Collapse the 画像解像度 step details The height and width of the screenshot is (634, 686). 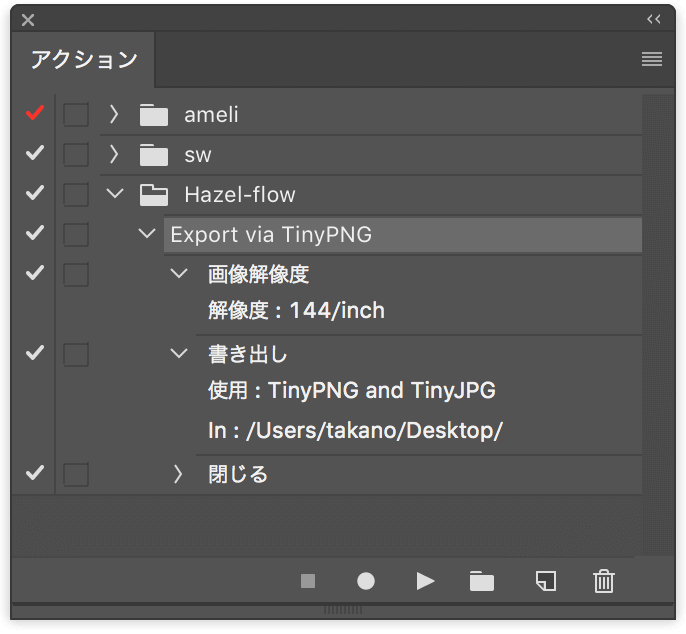[x=179, y=274]
